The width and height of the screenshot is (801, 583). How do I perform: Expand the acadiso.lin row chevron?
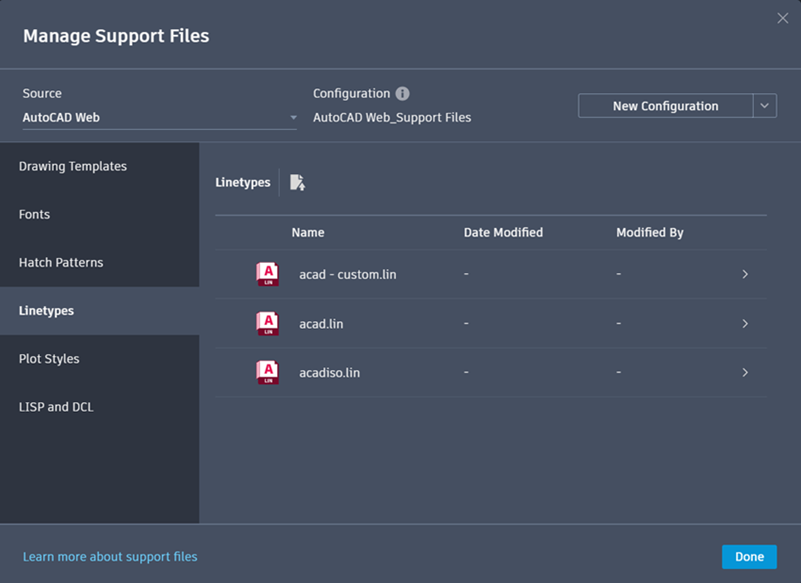[745, 372]
